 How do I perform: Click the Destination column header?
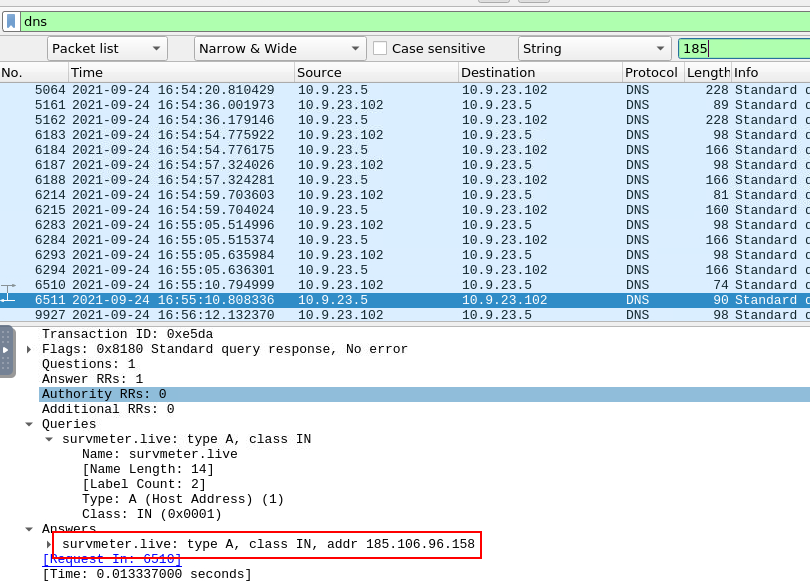pos(538,73)
